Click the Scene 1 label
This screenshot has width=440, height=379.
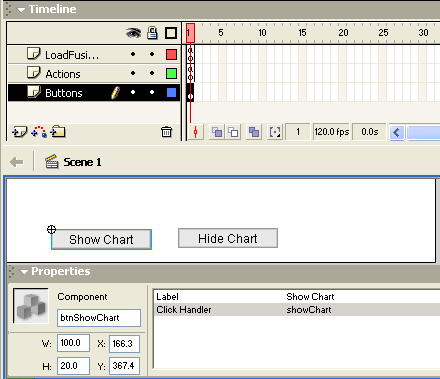pos(82,162)
